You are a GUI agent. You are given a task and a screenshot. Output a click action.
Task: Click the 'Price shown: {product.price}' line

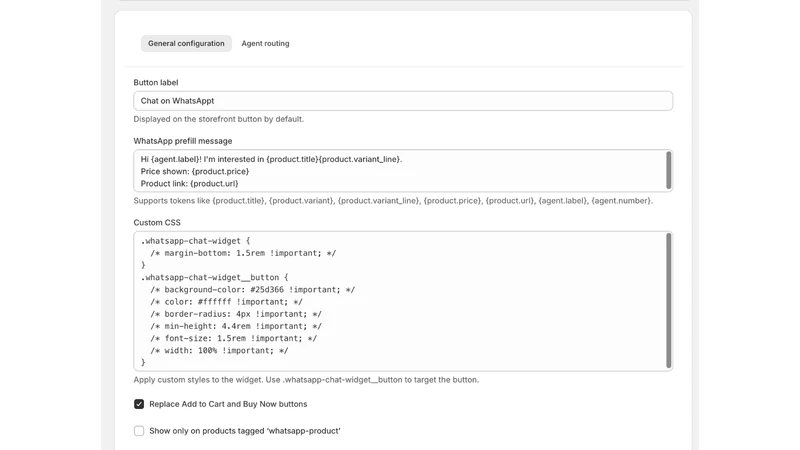tap(195, 171)
